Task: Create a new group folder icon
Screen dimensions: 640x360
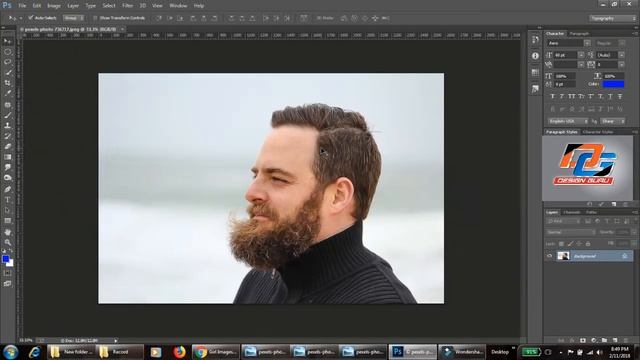Action: [x=604, y=340]
